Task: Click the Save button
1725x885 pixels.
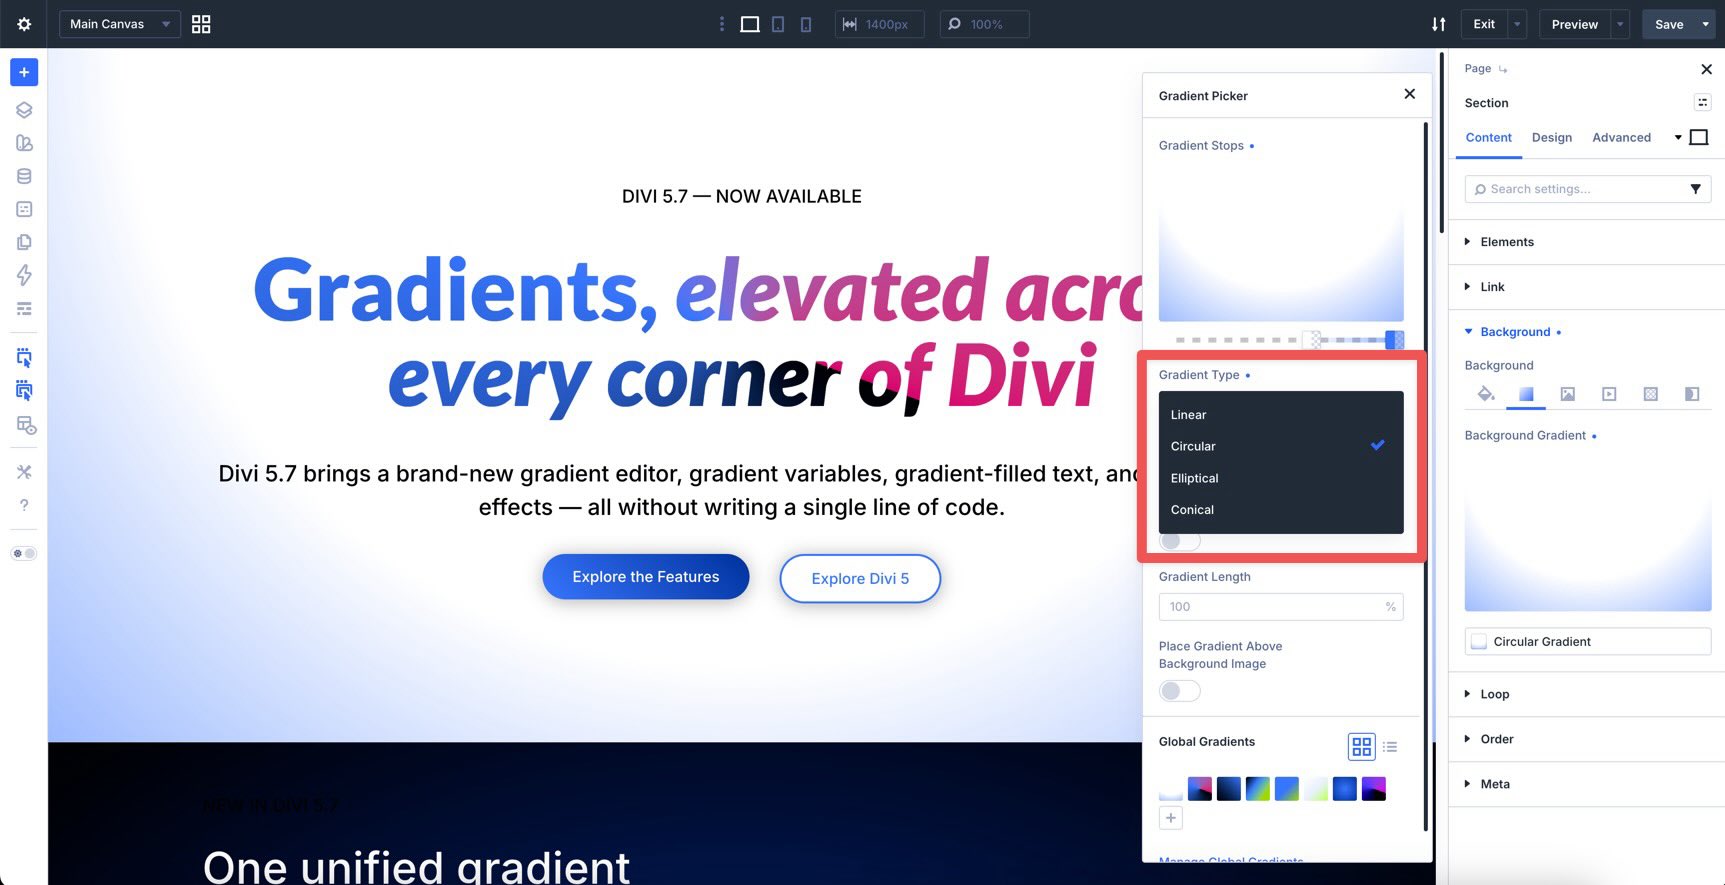Action: 1669,24
